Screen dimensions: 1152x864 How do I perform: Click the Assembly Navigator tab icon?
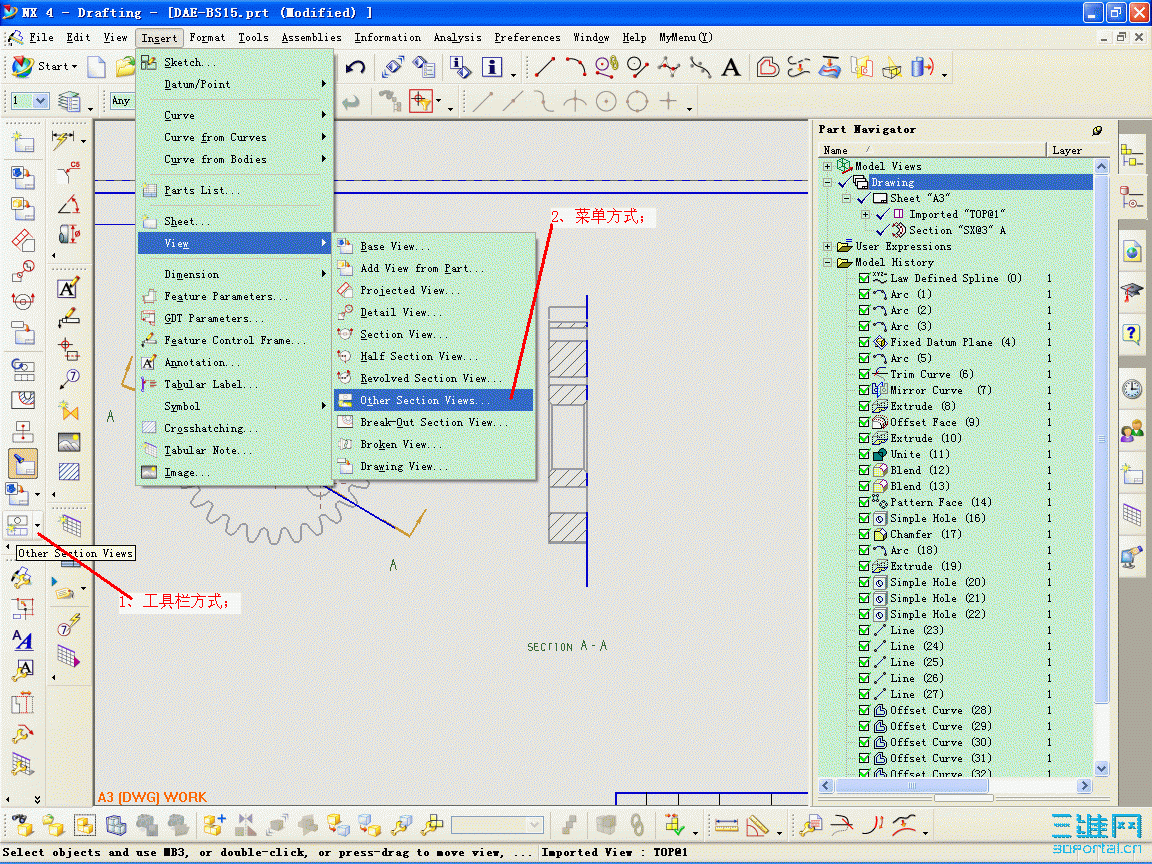click(x=1131, y=156)
